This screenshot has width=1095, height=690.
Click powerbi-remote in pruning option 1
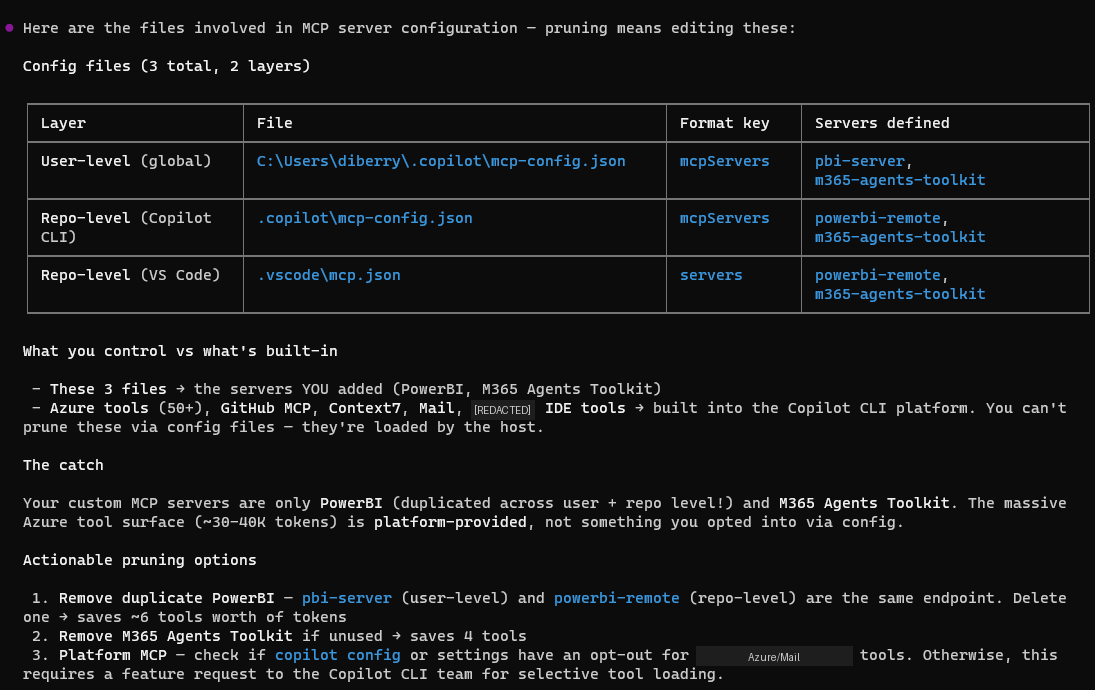616,599
